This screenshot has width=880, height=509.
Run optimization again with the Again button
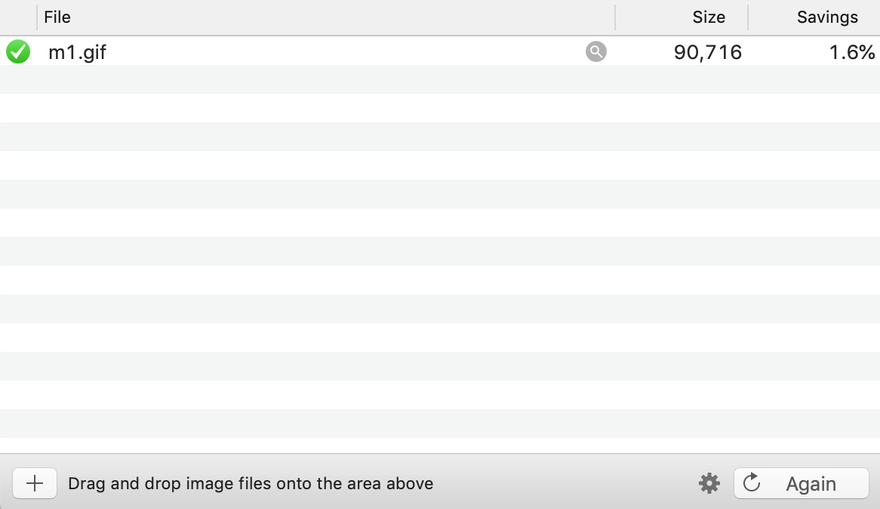[x=801, y=483]
